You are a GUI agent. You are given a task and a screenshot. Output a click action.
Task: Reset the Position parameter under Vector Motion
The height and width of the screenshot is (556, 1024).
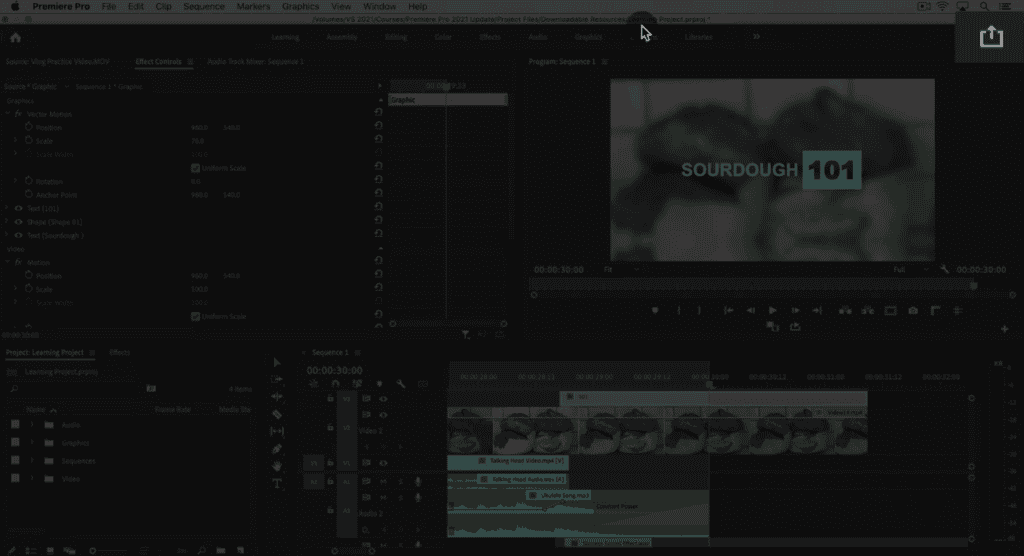coord(378,127)
